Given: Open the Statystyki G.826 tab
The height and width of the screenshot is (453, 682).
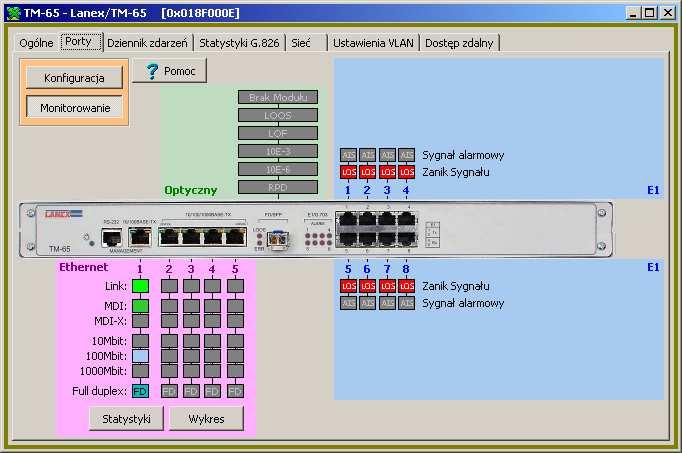Looking at the screenshot, I should point(239,43).
